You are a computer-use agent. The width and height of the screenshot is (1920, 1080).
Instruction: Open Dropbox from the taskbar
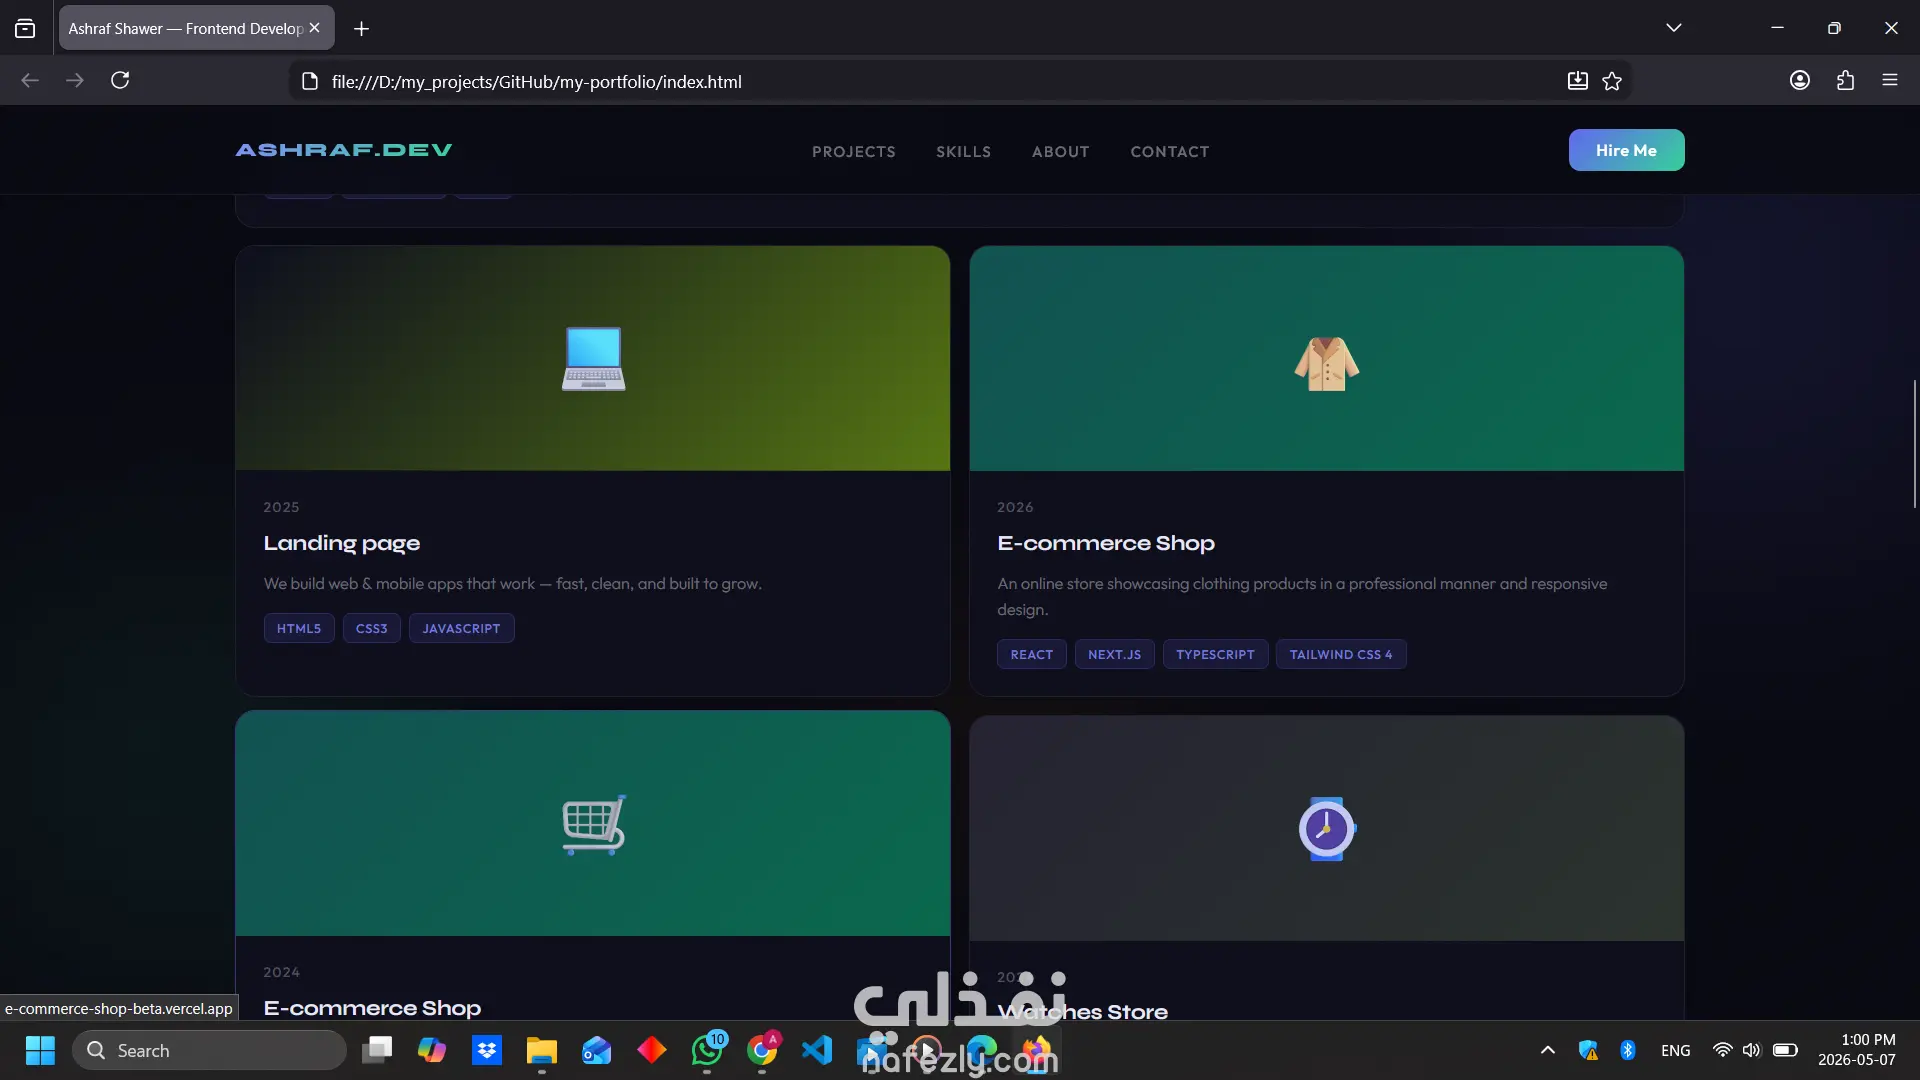[x=487, y=1050]
